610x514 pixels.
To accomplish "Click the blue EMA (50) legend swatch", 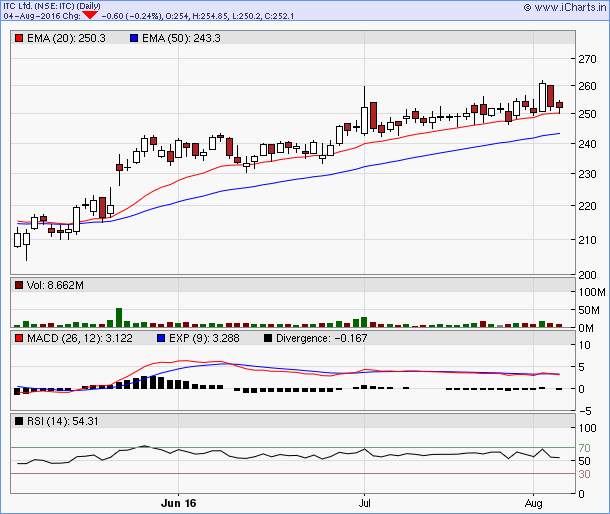I will coord(134,38).
